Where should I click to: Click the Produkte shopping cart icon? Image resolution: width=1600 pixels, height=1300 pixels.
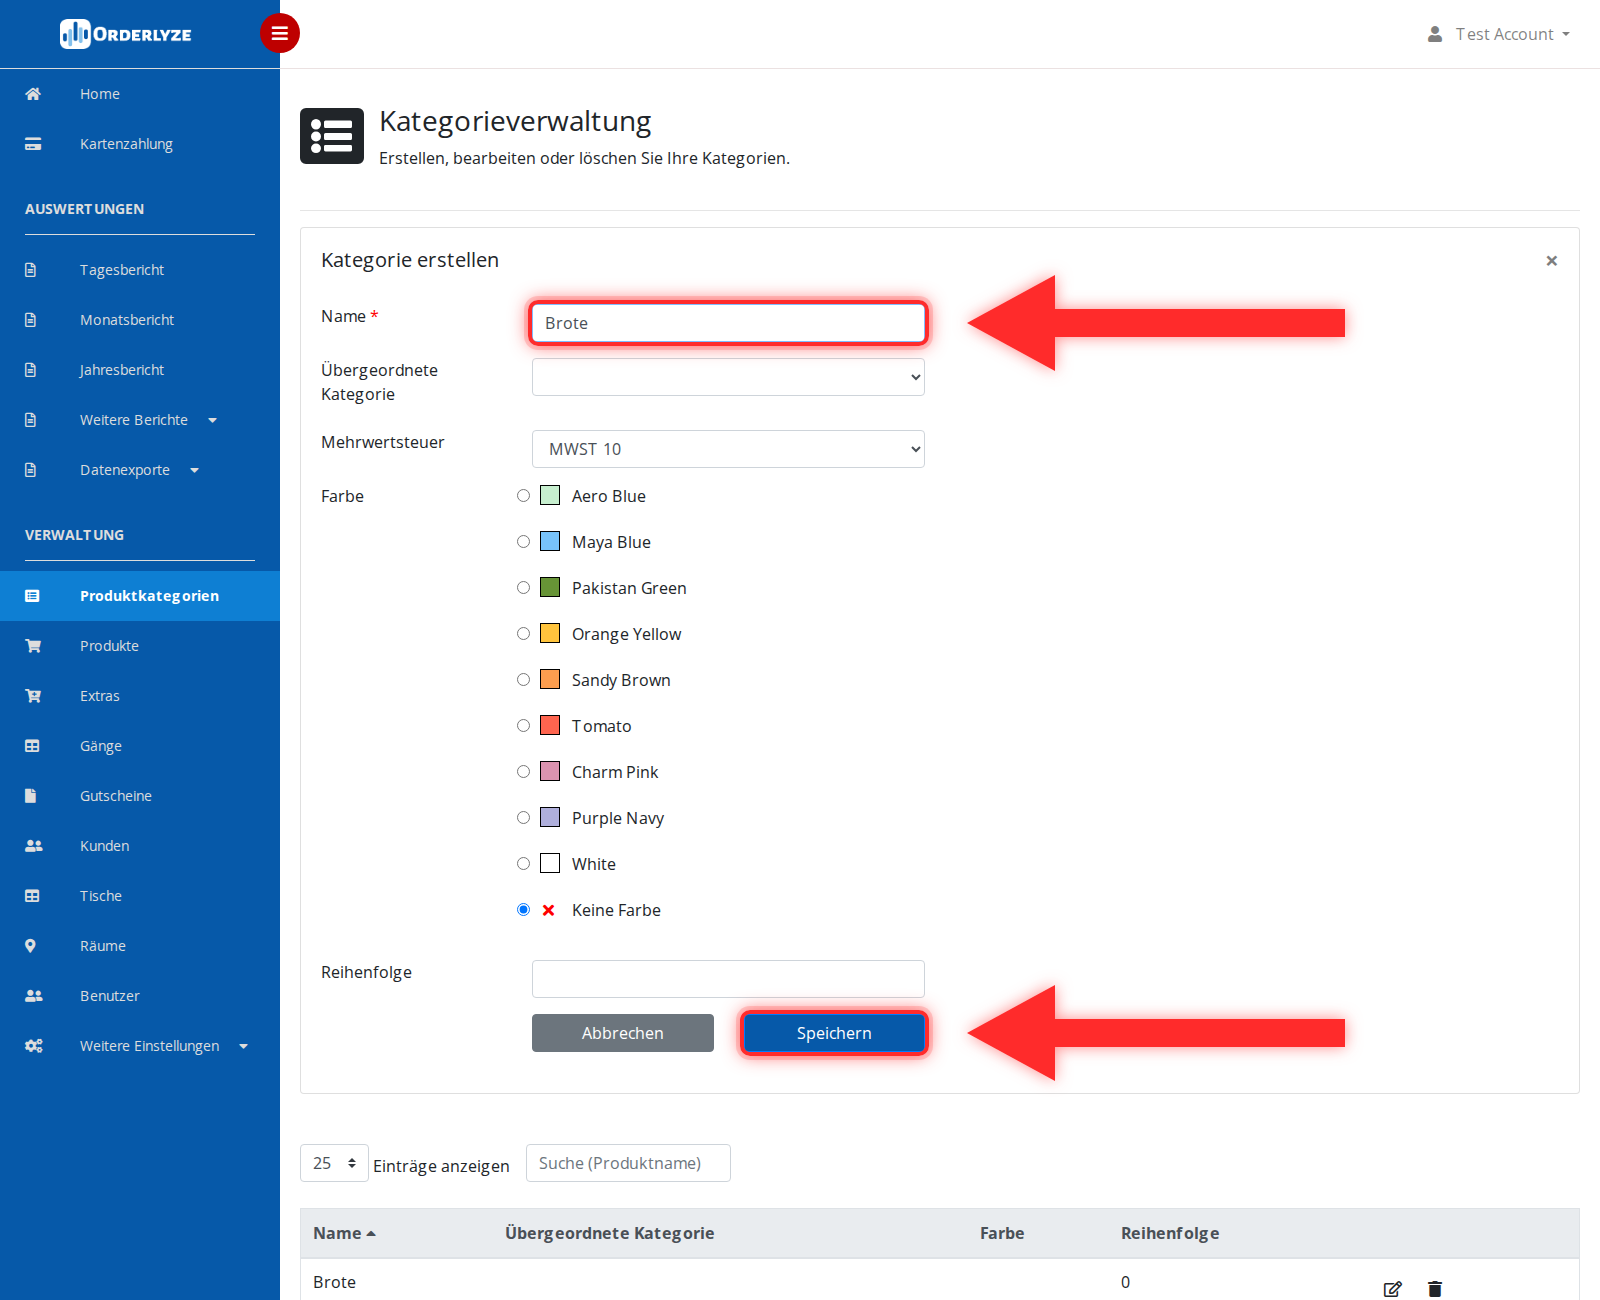33,646
